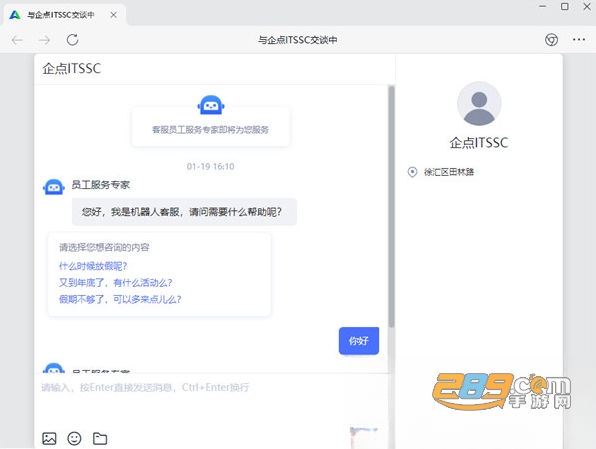Click the location pin icon
This screenshot has height=449, width=596.
412,172
